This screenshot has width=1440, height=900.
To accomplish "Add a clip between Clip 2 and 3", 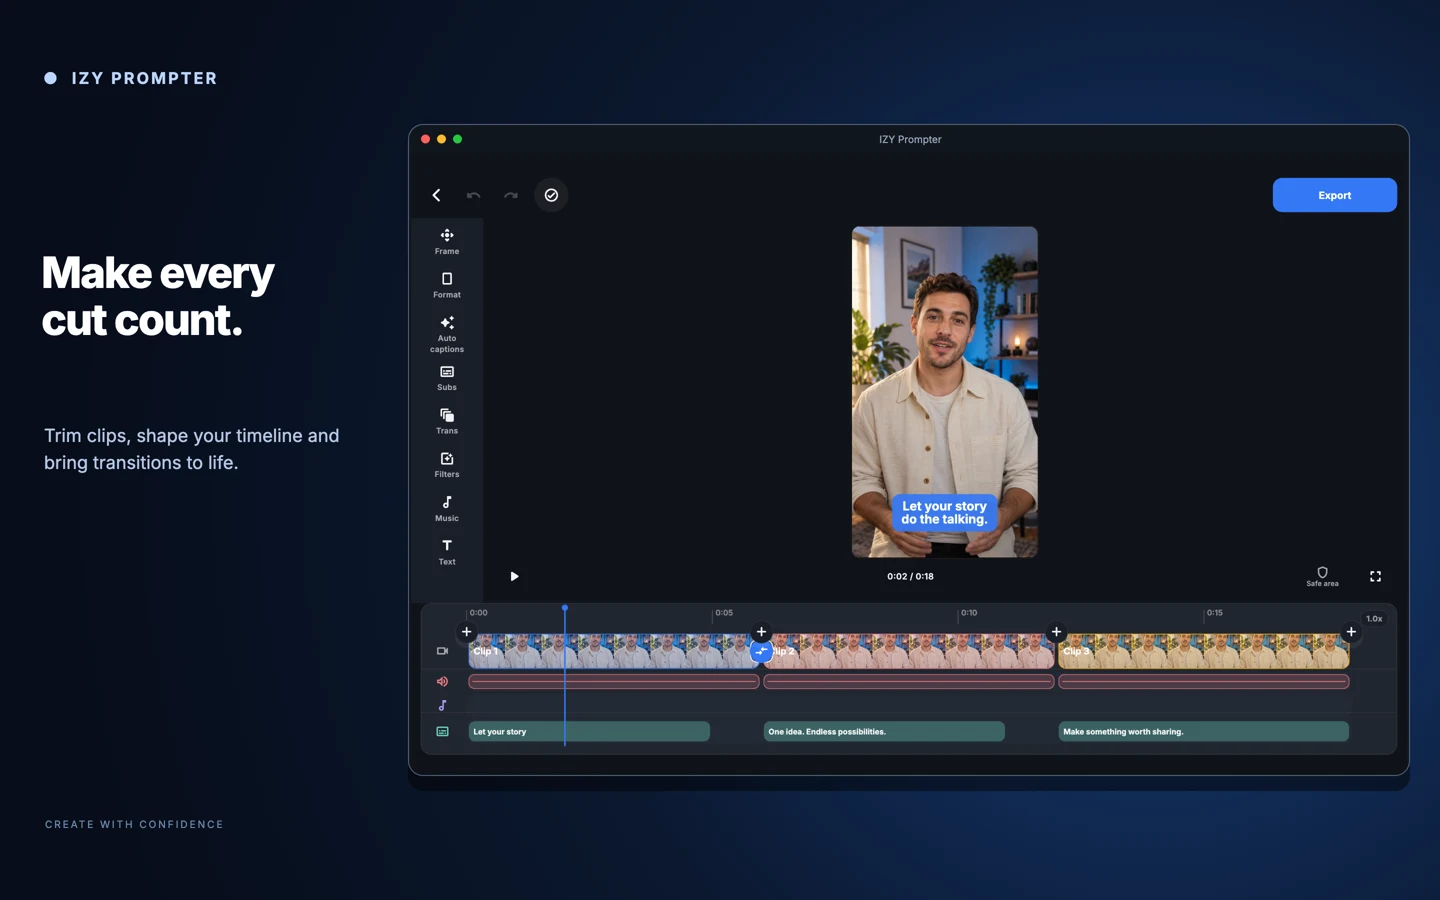I will (x=1056, y=632).
